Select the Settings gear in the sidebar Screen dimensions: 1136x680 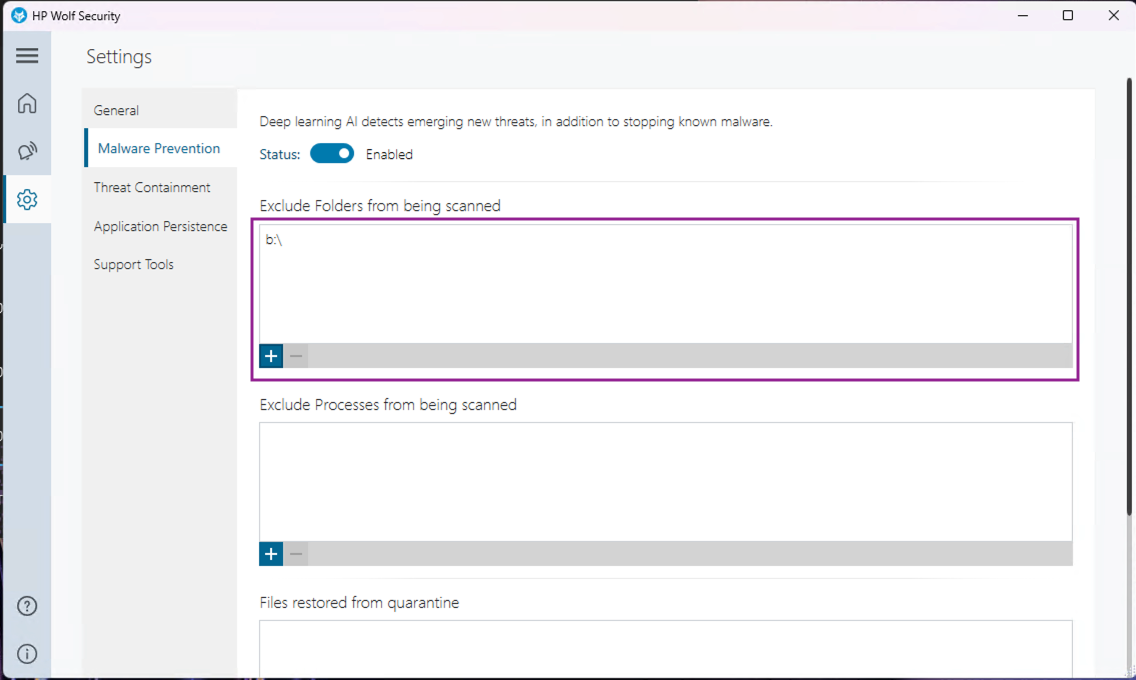pyautogui.click(x=27, y=199)
